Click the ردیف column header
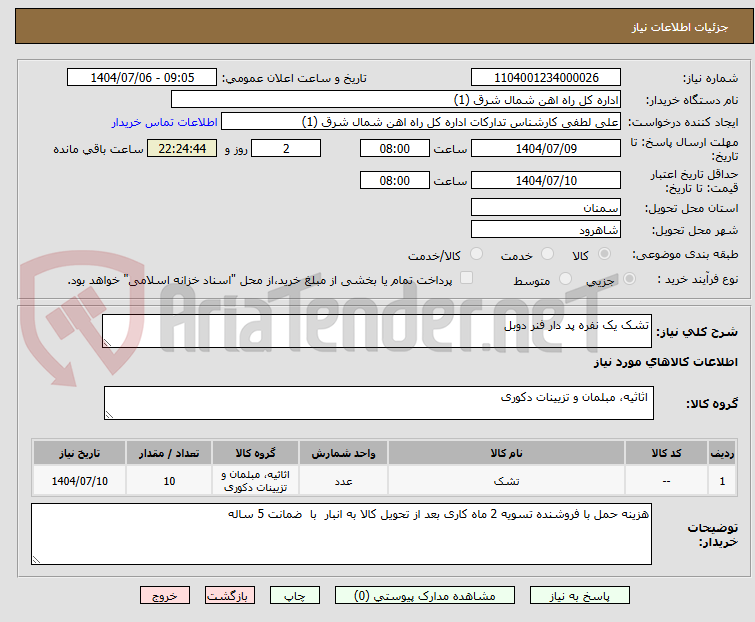The height and width of the screenshot is (622, 755). (x=722, y=453)
